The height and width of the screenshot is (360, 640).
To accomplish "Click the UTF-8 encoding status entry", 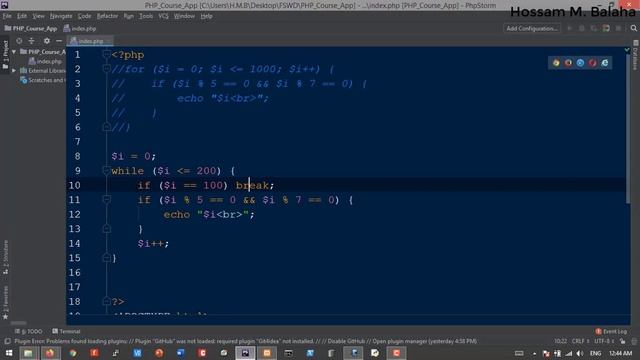I will pos(604,341).
